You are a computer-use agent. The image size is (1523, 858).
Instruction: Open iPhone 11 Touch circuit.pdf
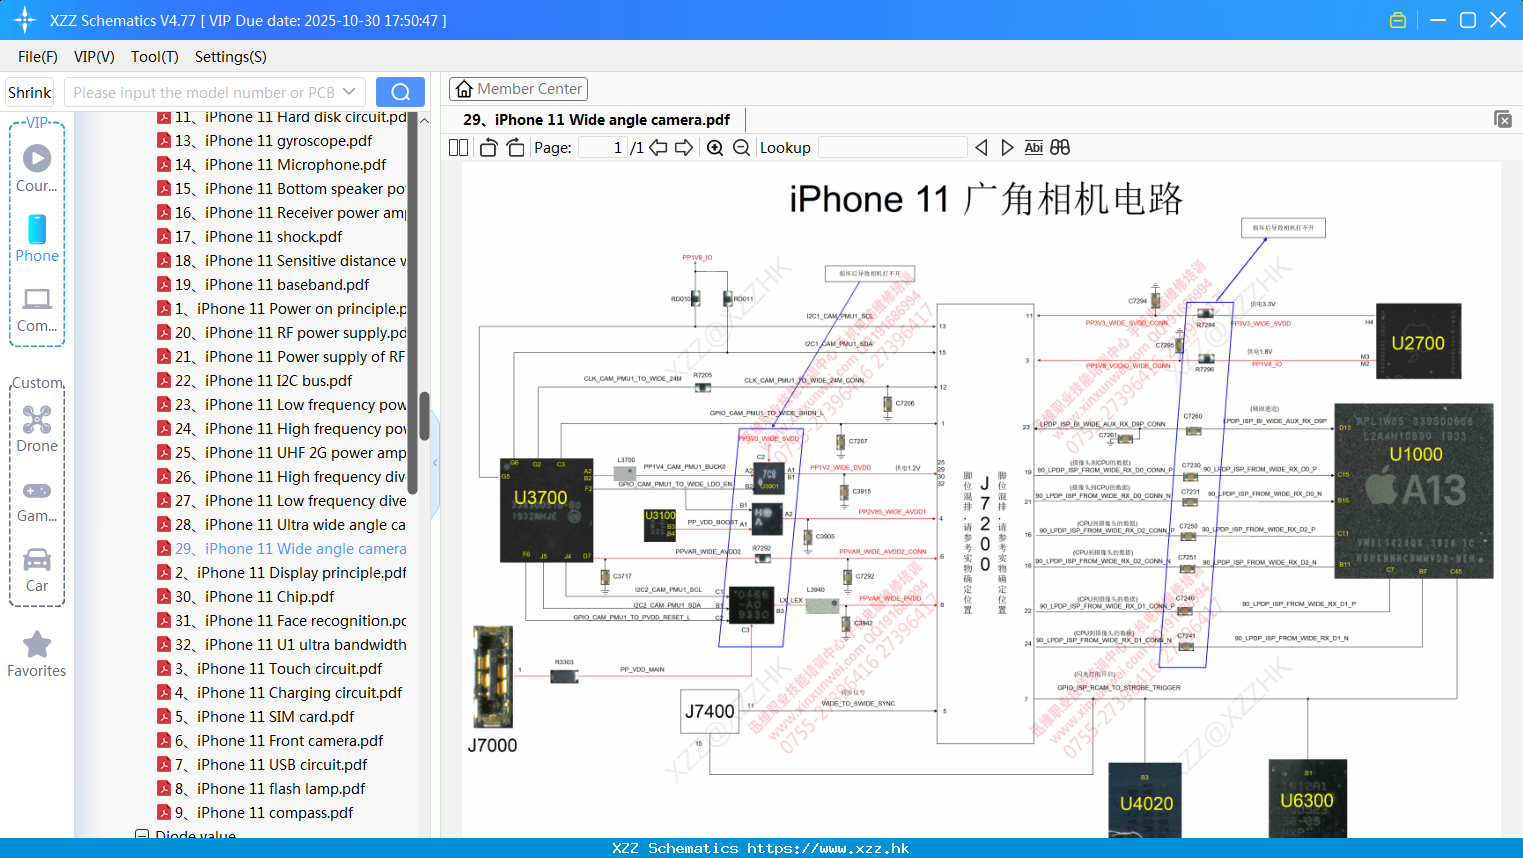click(x=270, y=669)
